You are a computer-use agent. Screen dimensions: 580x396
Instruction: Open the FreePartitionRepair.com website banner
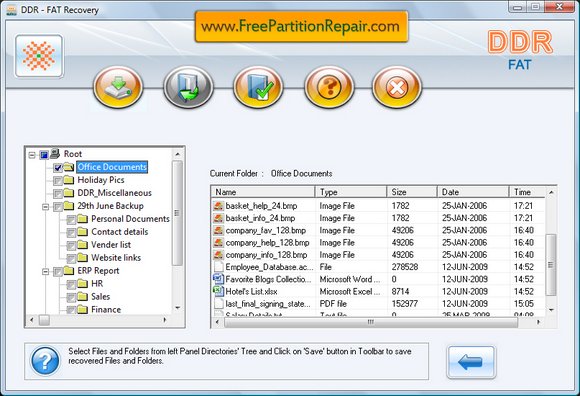(x=301, y=26)
